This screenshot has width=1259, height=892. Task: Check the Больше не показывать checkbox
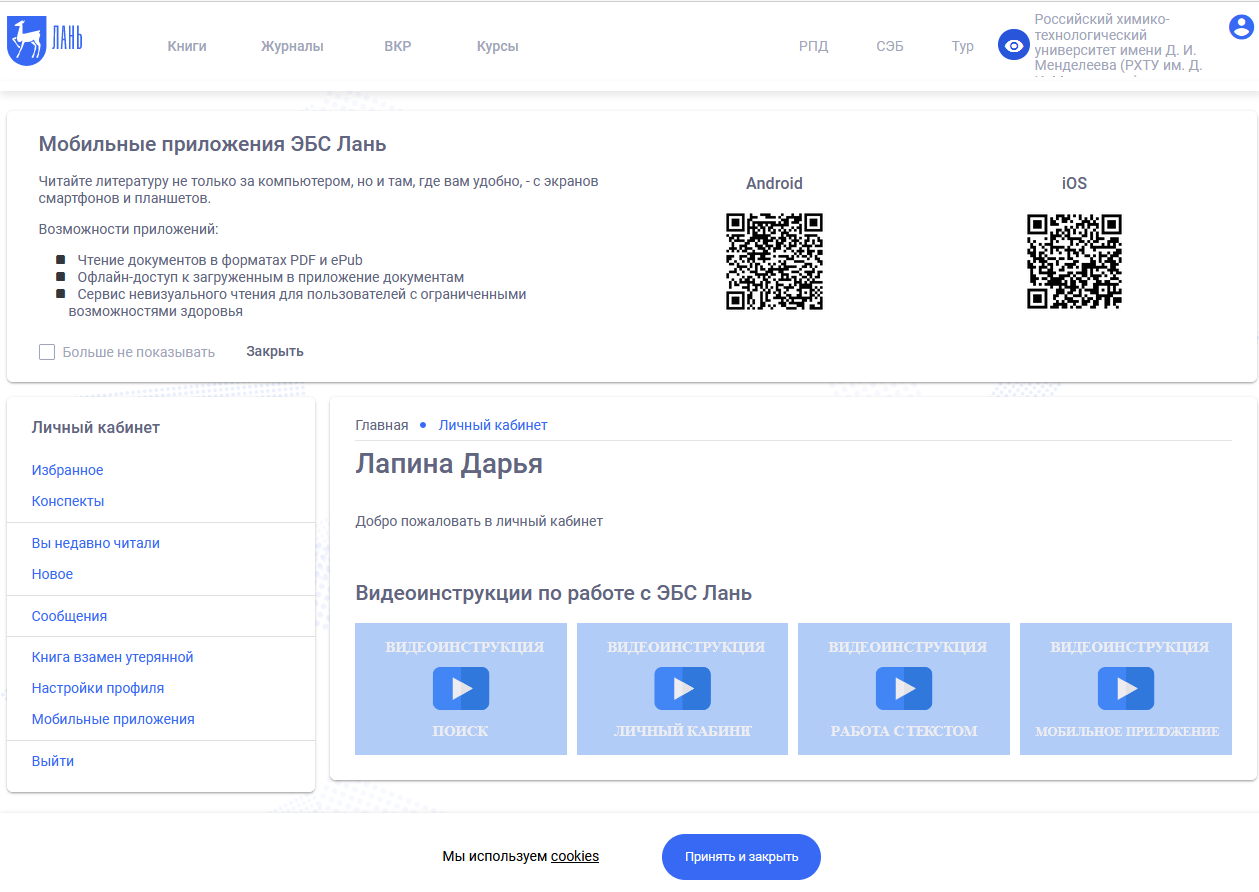(47, 352)
